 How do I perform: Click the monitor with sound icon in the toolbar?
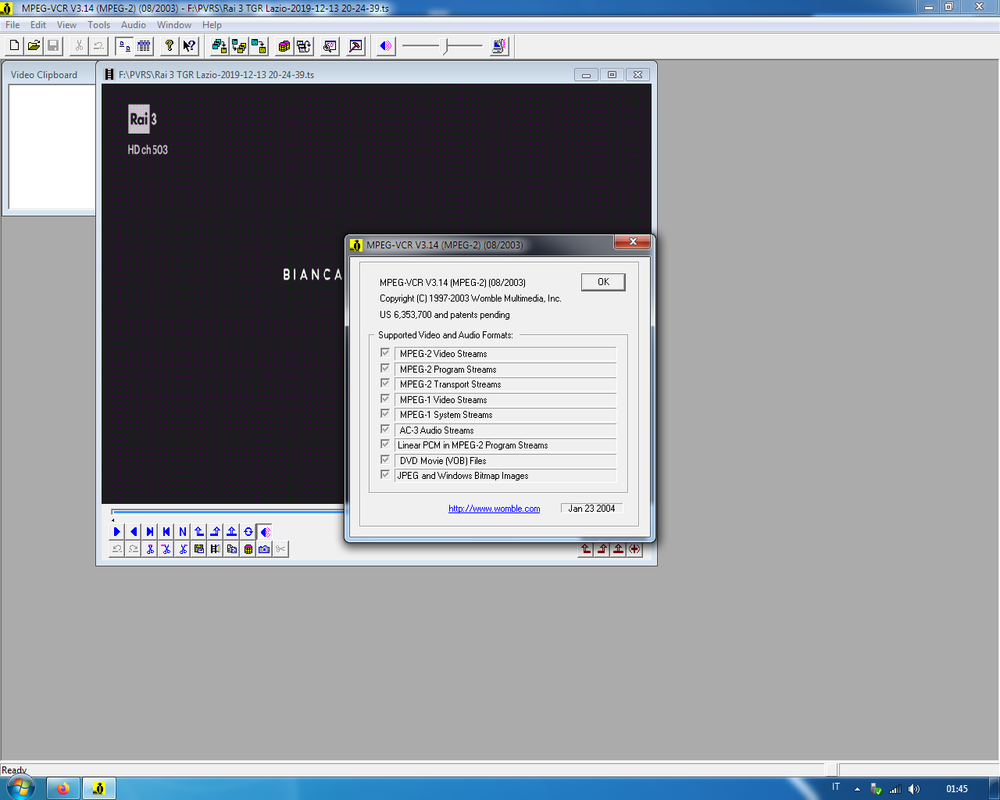pos(499,46)
